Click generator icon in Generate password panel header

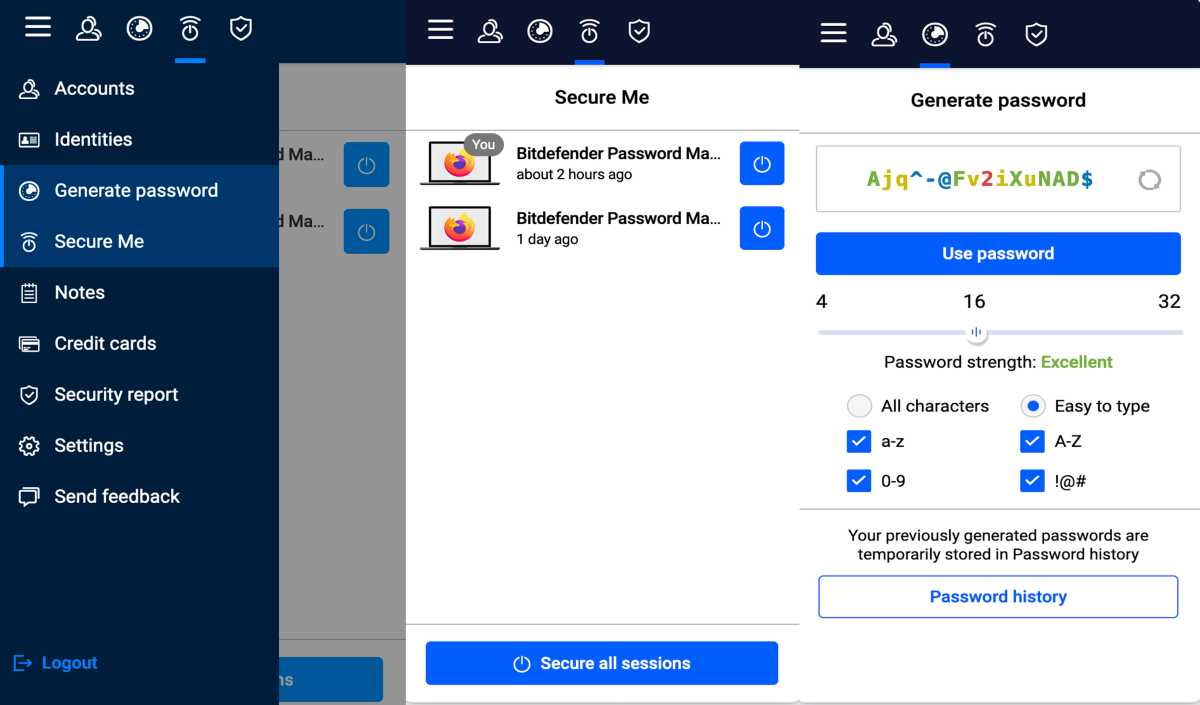pos(935,35)
